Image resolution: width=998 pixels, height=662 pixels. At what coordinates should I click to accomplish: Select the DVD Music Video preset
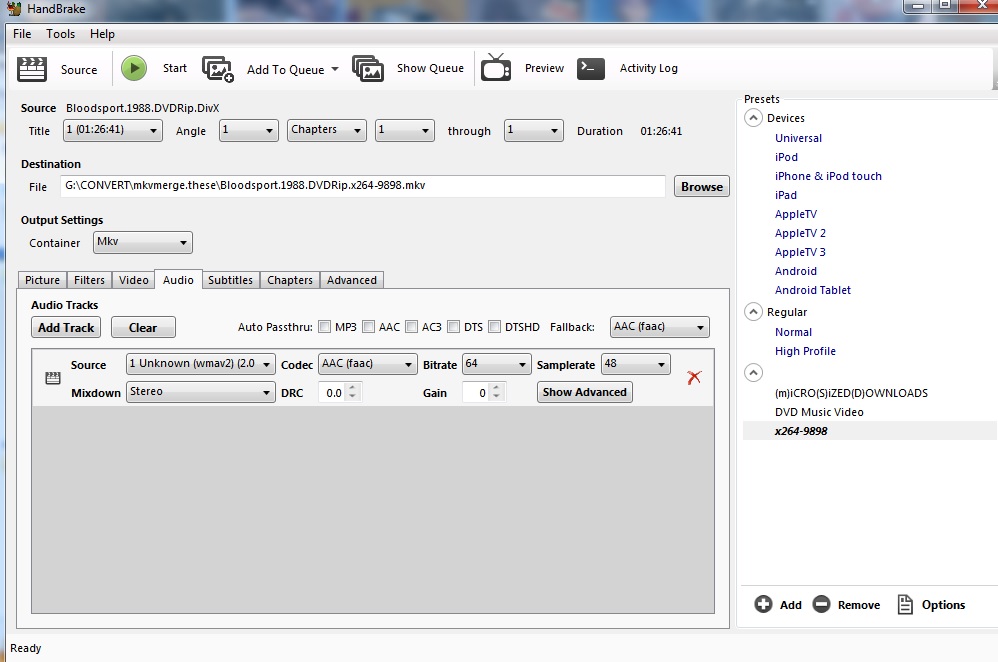[x=819, y=412]
